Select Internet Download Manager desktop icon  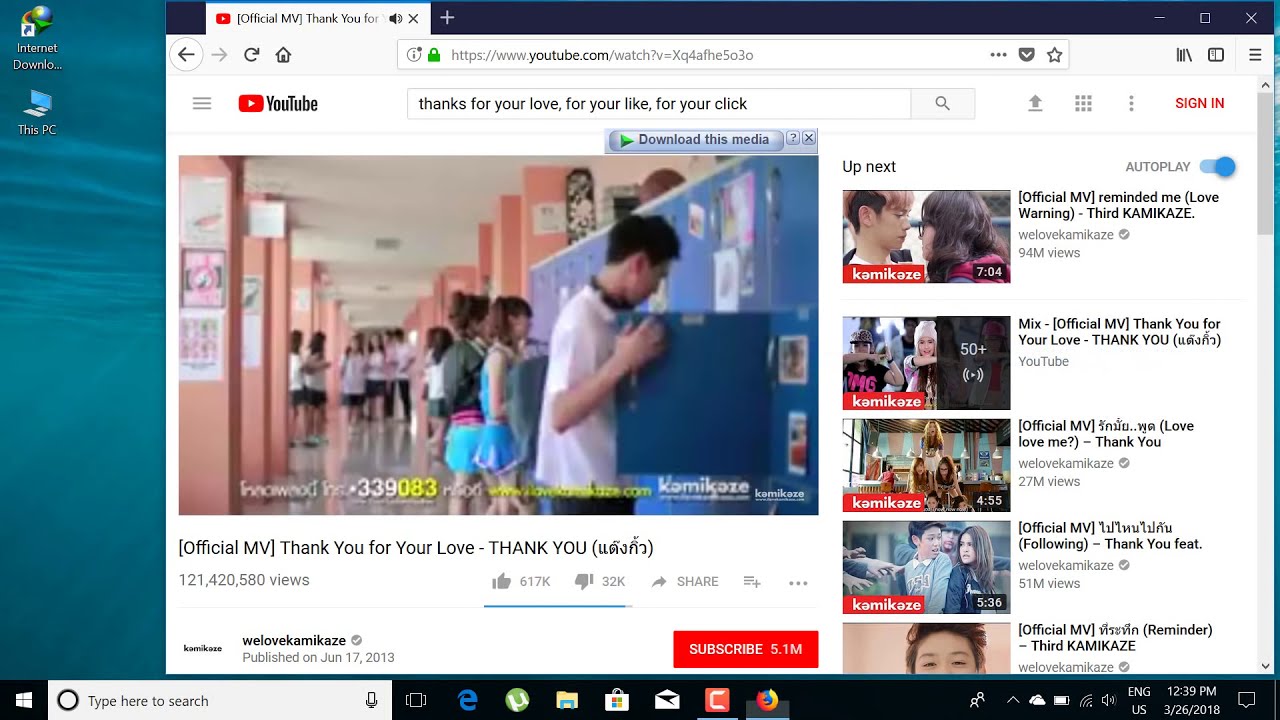pyautogui.click(x=37, y=38)
